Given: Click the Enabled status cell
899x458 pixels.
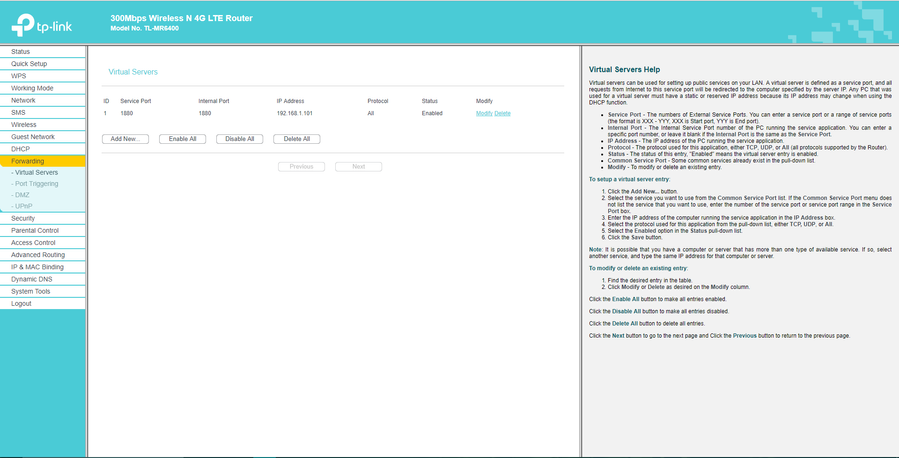Looking at the screenshot, I should (432, 113).
